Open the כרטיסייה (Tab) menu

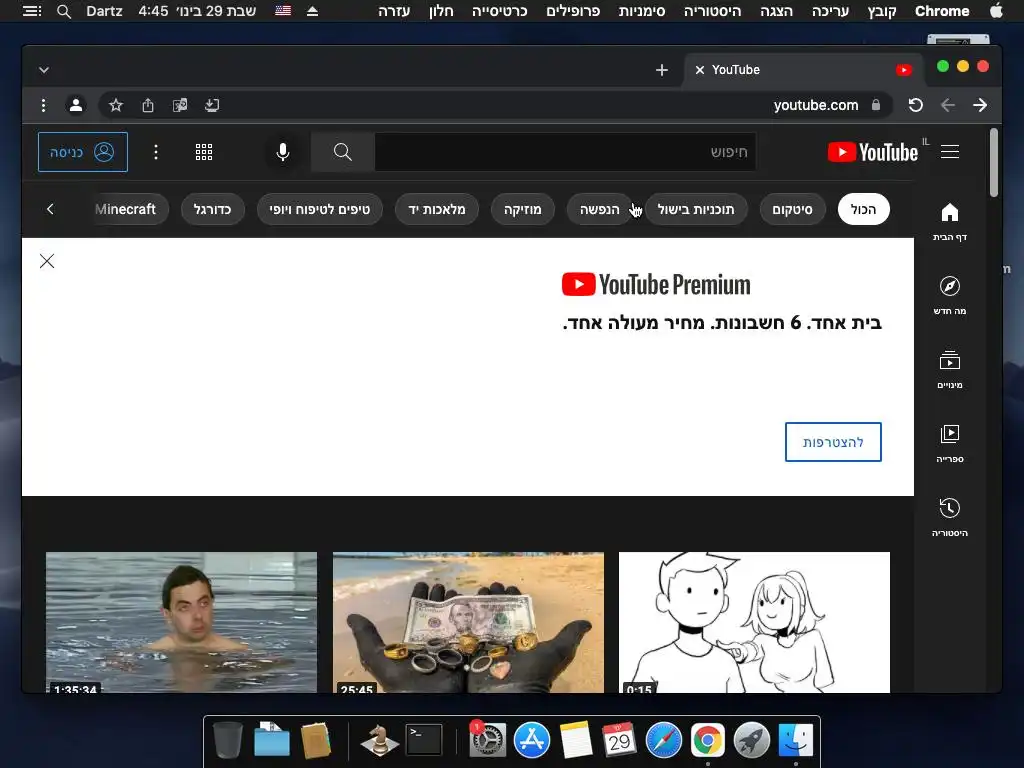click(x=500, y=11)
